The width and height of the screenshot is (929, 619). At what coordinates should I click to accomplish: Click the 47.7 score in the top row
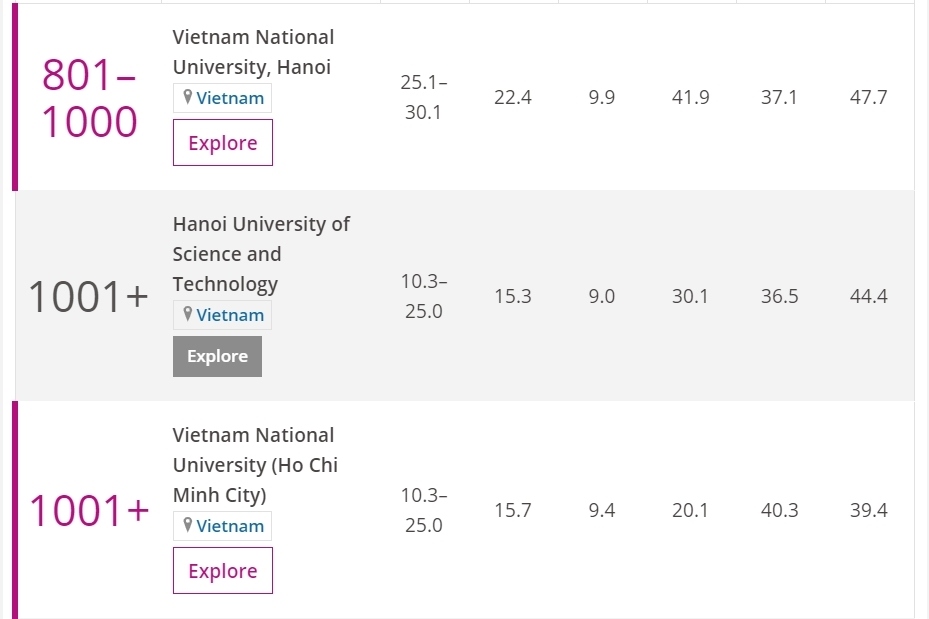click(x=868, y=98)
